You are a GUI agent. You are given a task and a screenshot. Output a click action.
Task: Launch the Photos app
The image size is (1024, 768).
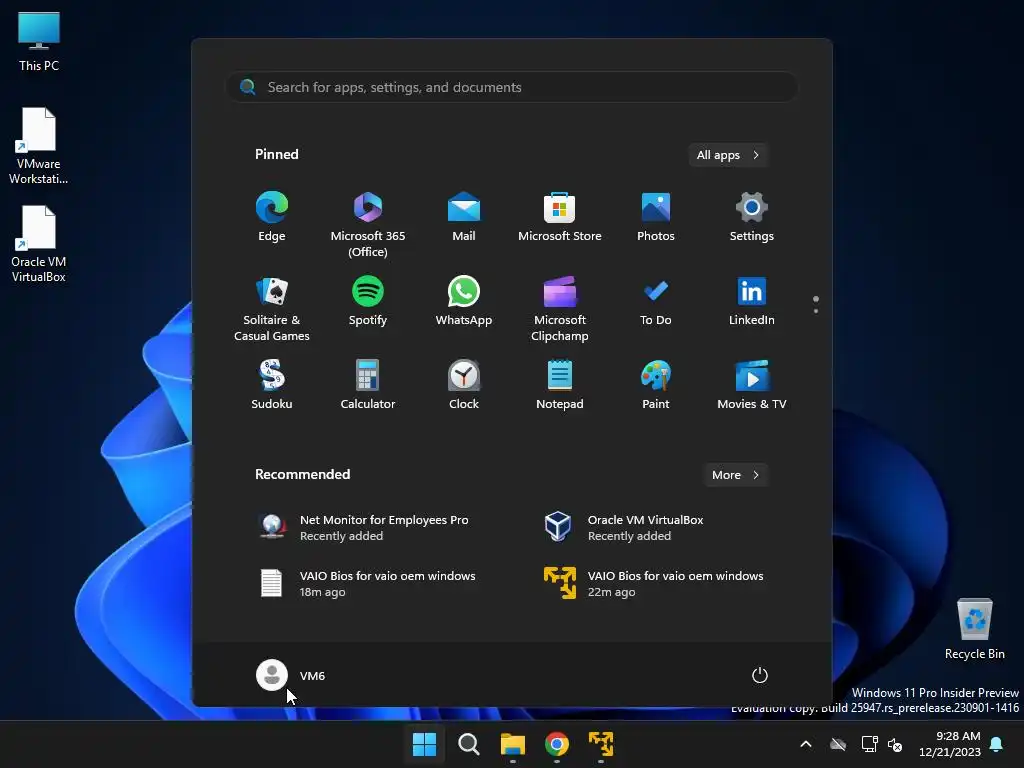656,217
